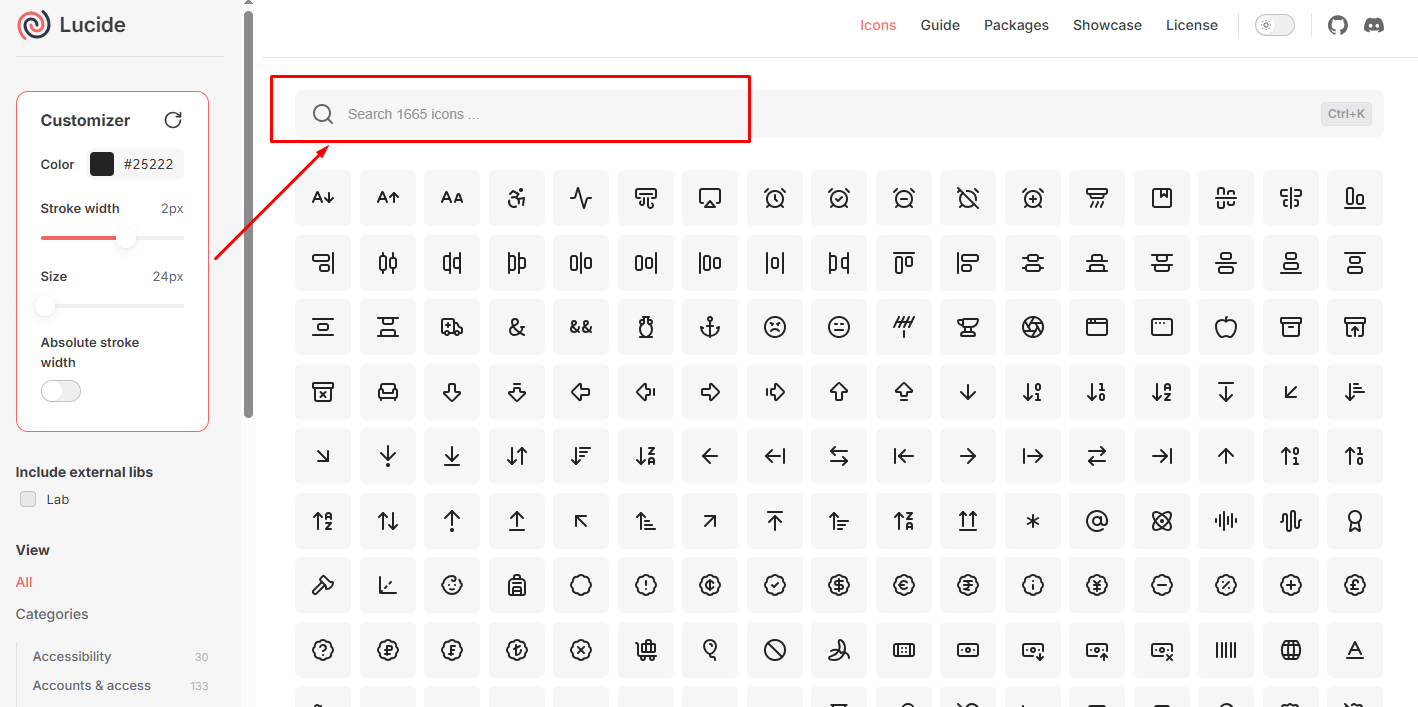Enable the Absolute stroke width toggle

click(x=61, y=390)
